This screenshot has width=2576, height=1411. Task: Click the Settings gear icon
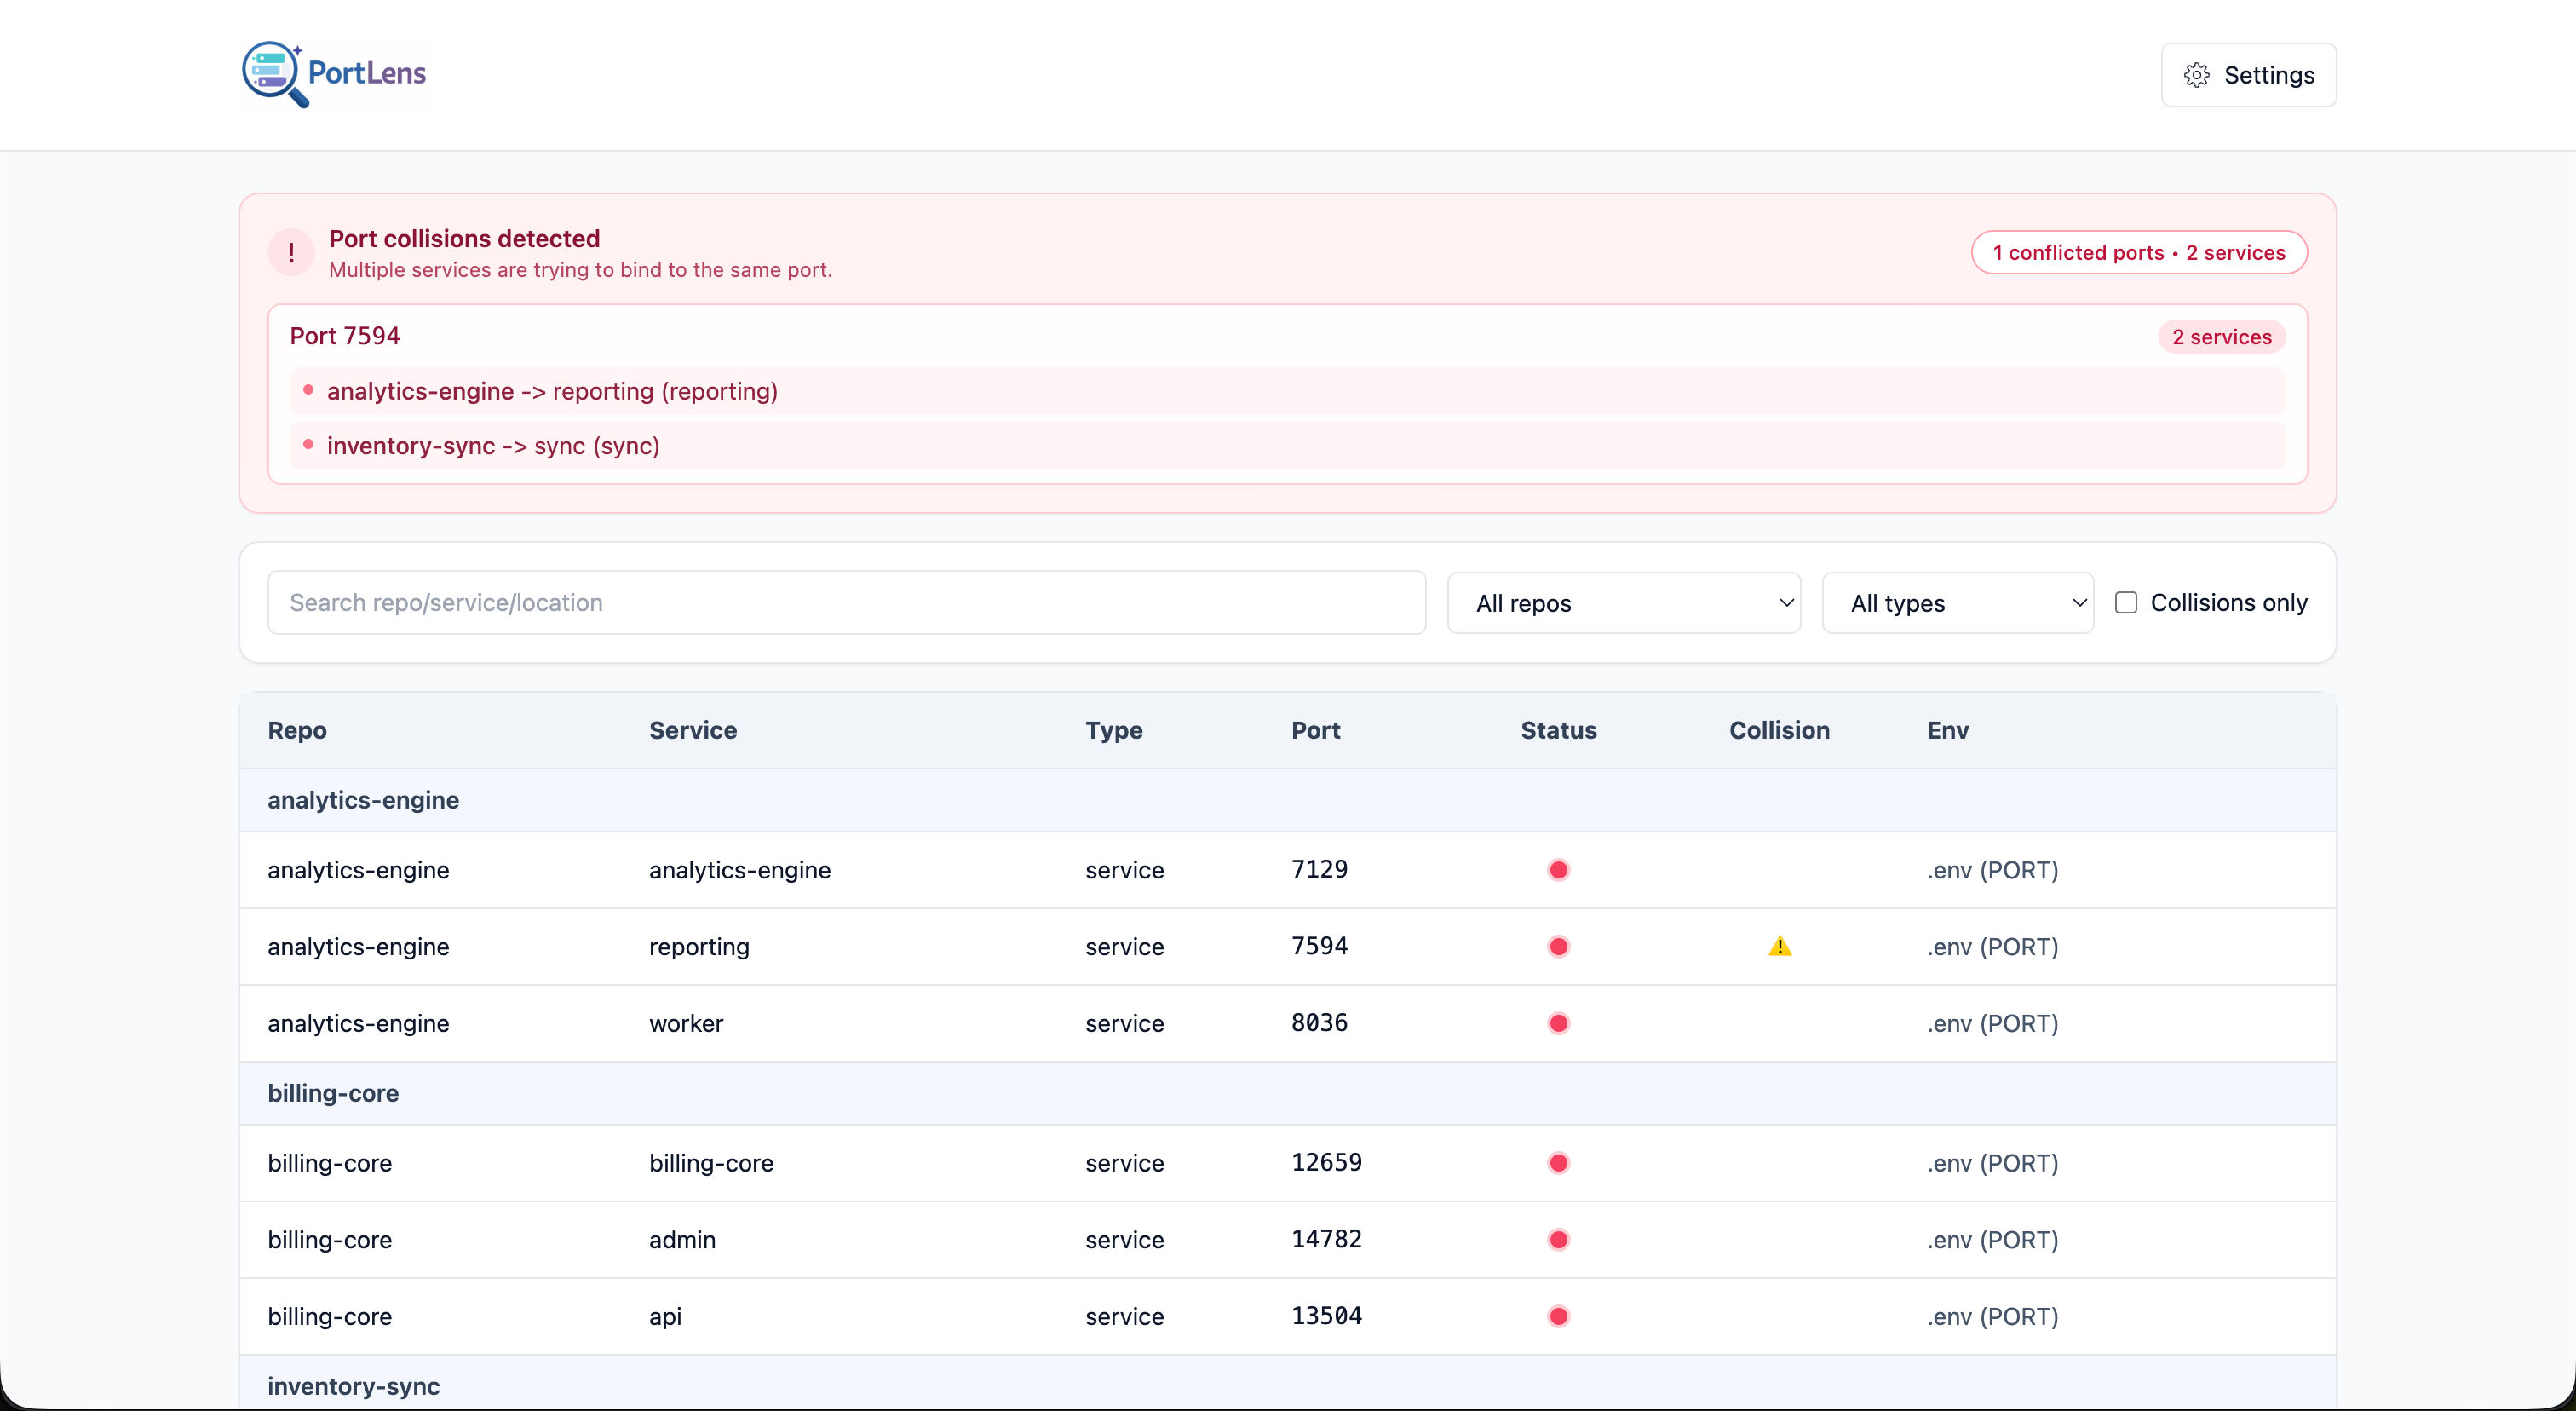[x=2196, y=75]
